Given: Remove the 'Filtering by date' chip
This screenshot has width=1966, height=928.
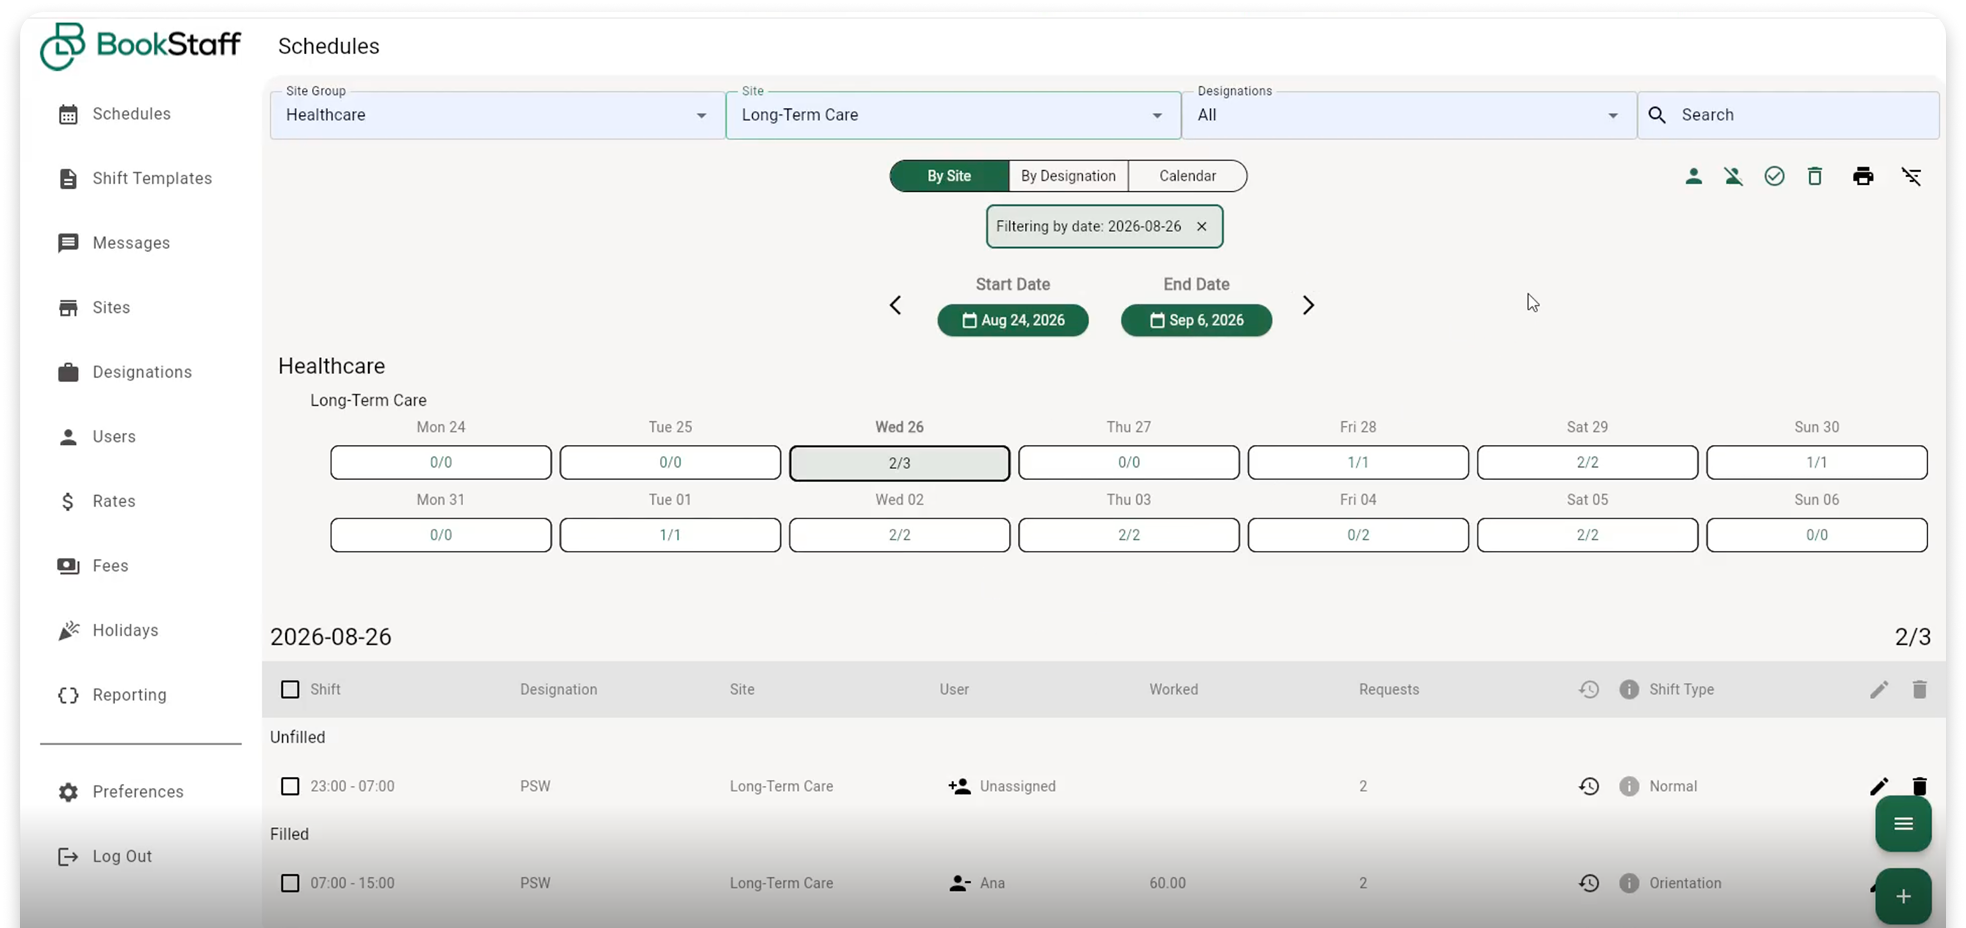Looking at the screenshot, I should point(1202,226).
